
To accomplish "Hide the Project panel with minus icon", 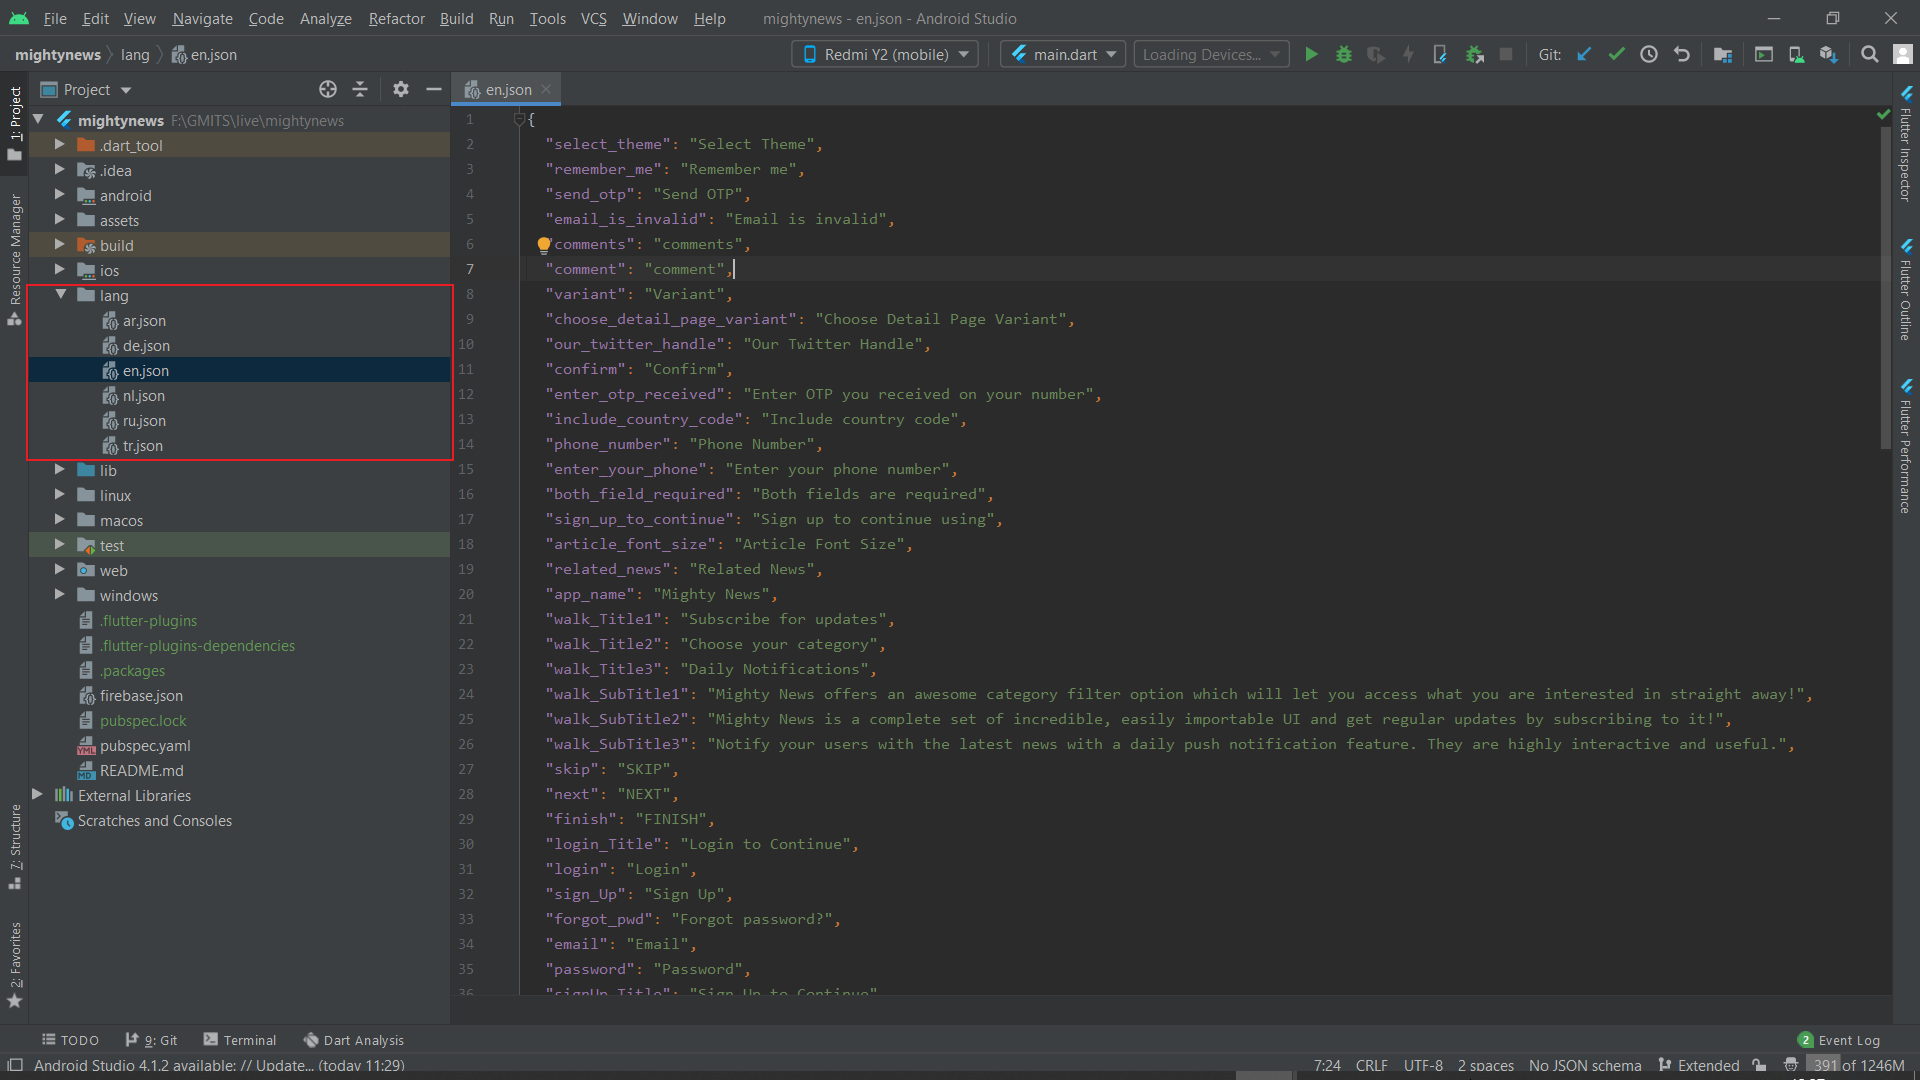I will coord(434,90).
